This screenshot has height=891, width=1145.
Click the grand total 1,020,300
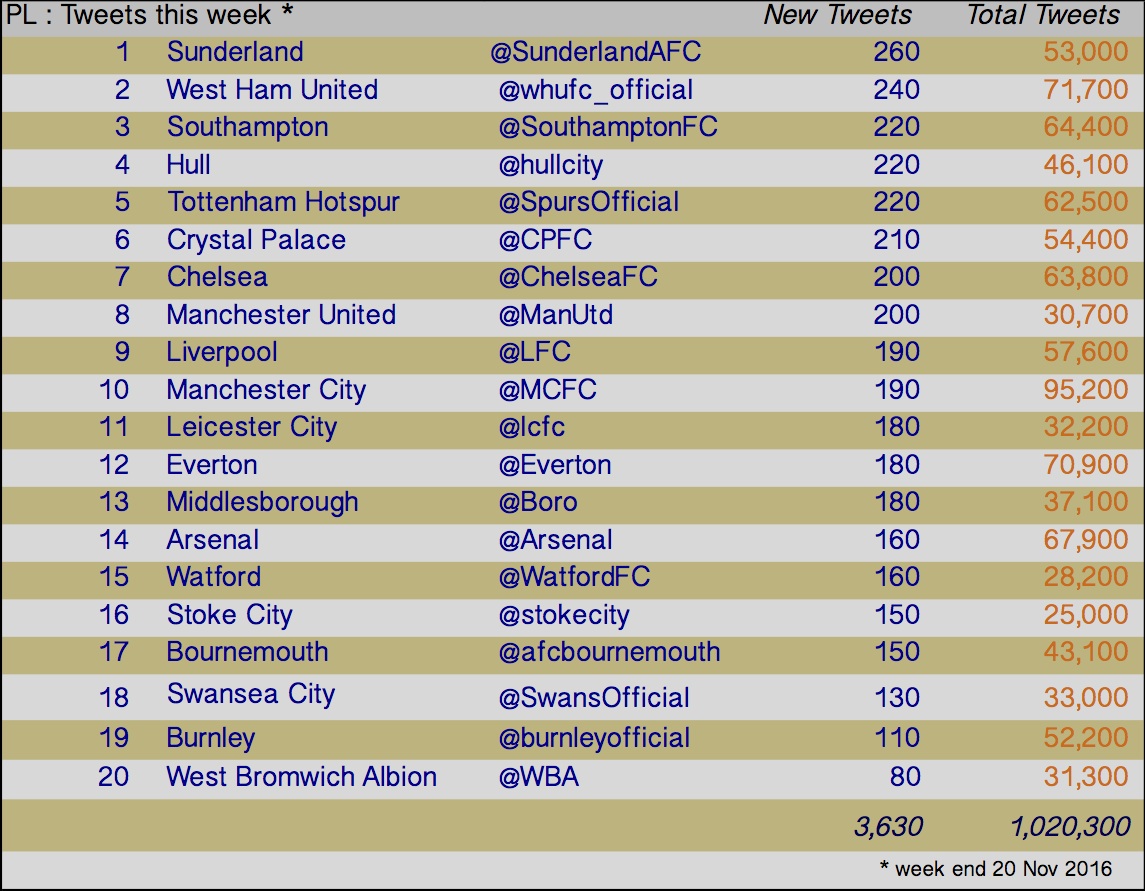(1070, 826)
